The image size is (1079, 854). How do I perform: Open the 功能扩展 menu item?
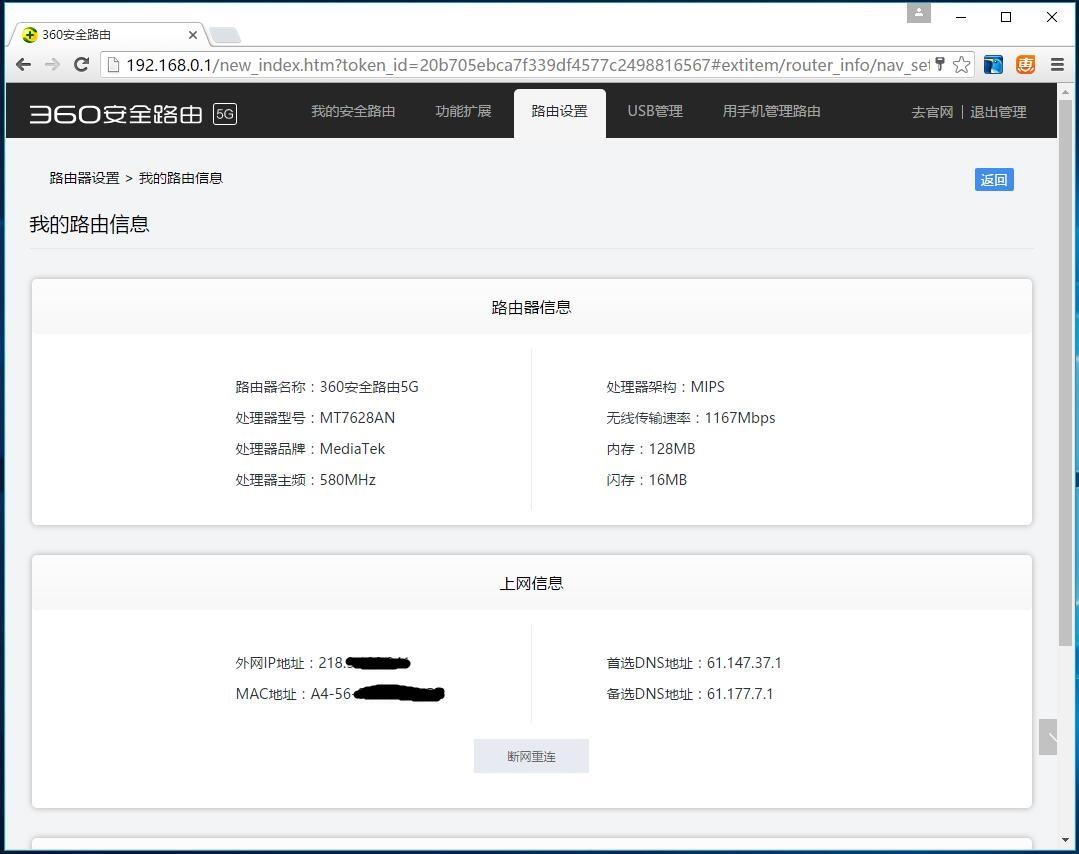point(463,112)
